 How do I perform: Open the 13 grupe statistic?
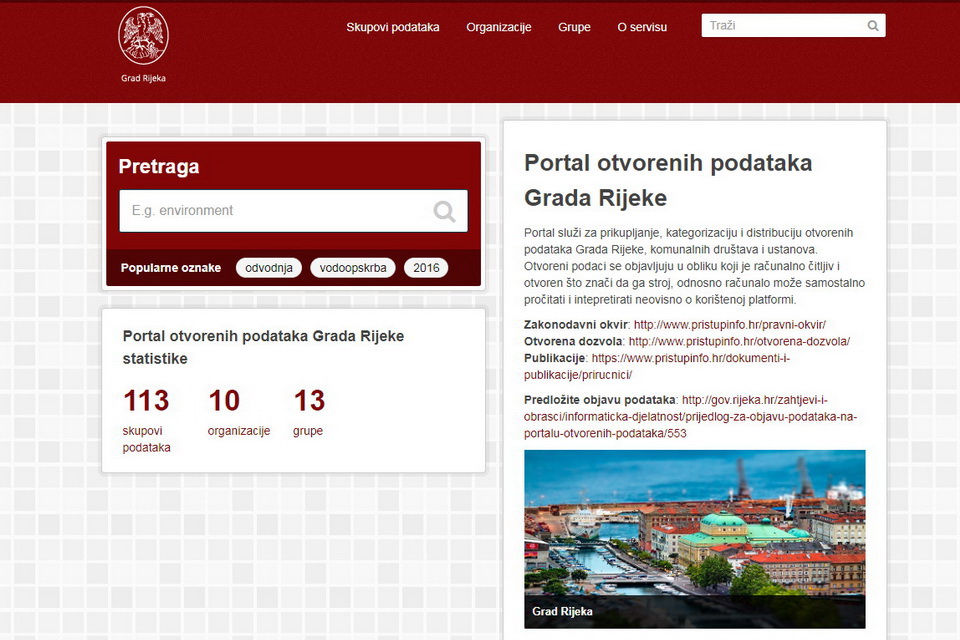[309, 401]
